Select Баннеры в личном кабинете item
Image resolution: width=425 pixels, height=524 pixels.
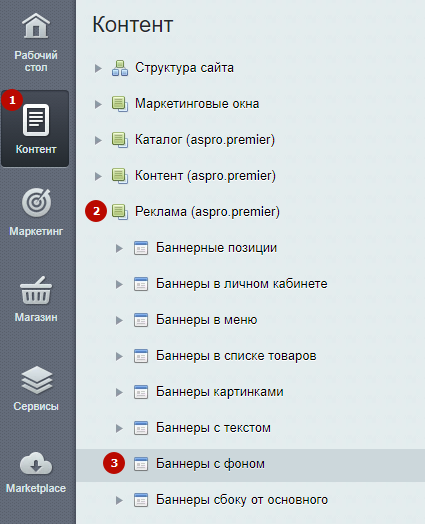[x=242, y=284]
